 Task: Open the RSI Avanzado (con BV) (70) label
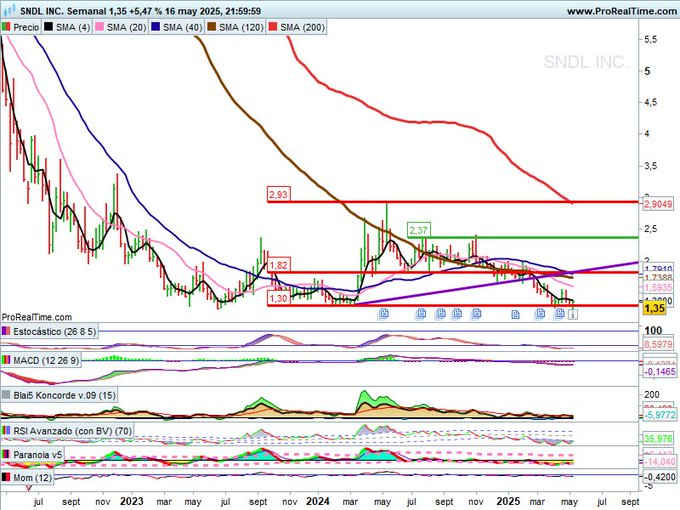tap(72, 431)
